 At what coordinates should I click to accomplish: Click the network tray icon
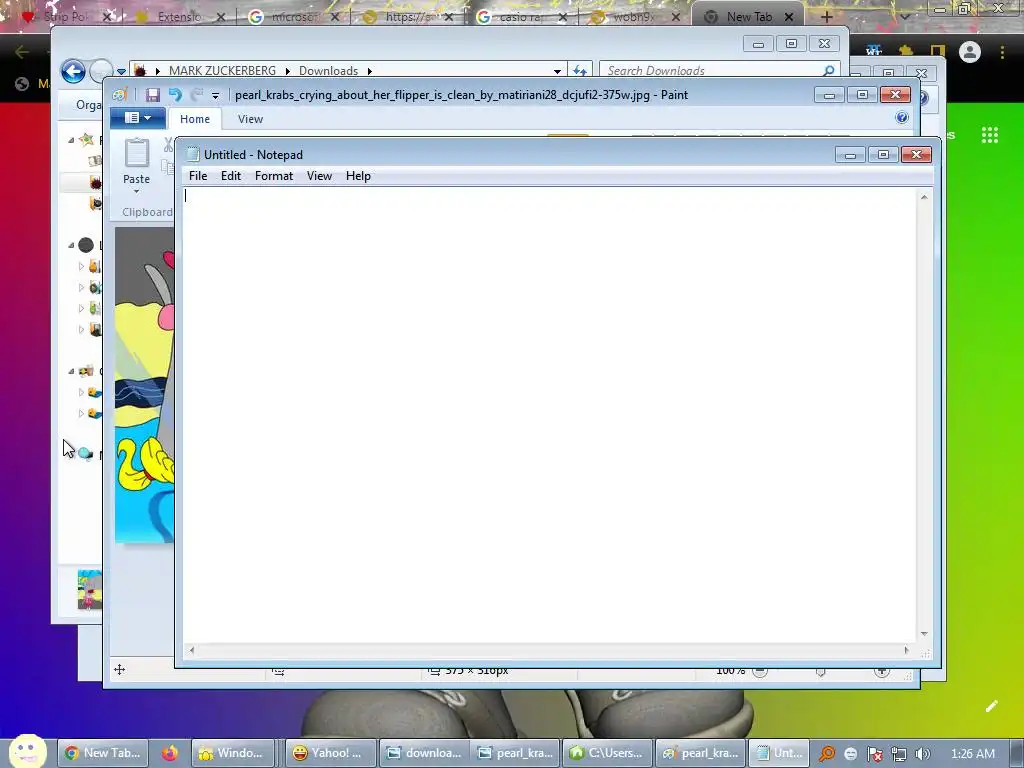(x=899, y=754)
